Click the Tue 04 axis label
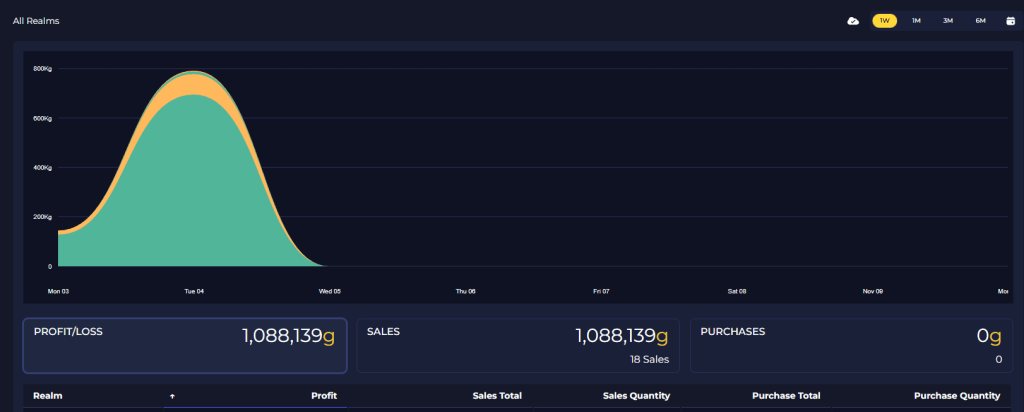Viewport: 1024px width, 412px height. pos(194,291)
